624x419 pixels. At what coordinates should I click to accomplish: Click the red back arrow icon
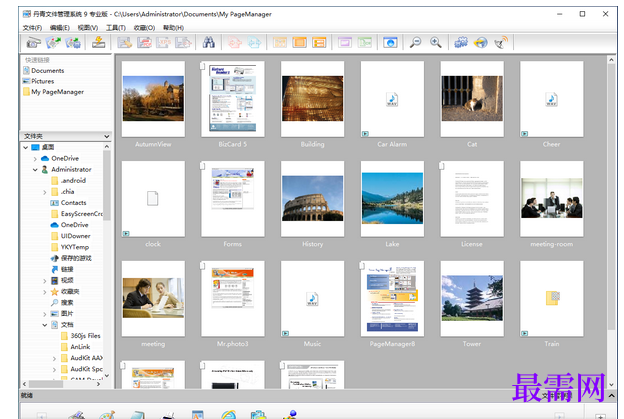click(x=235, y=42)
